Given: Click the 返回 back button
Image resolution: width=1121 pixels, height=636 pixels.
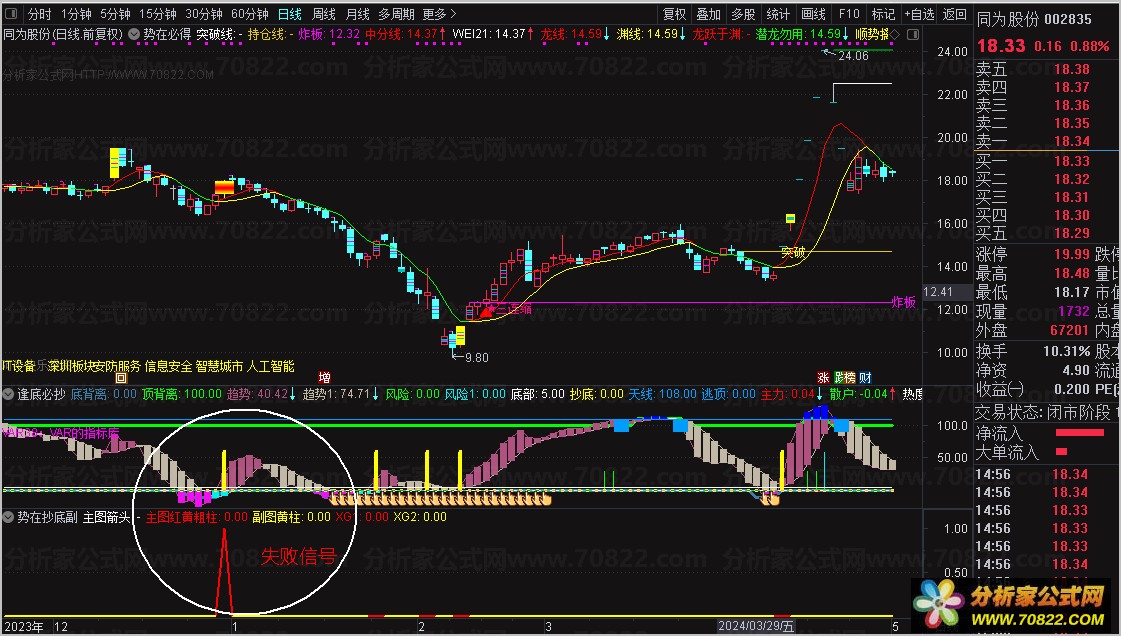Looking at the screenshot, I should point(954,14).
